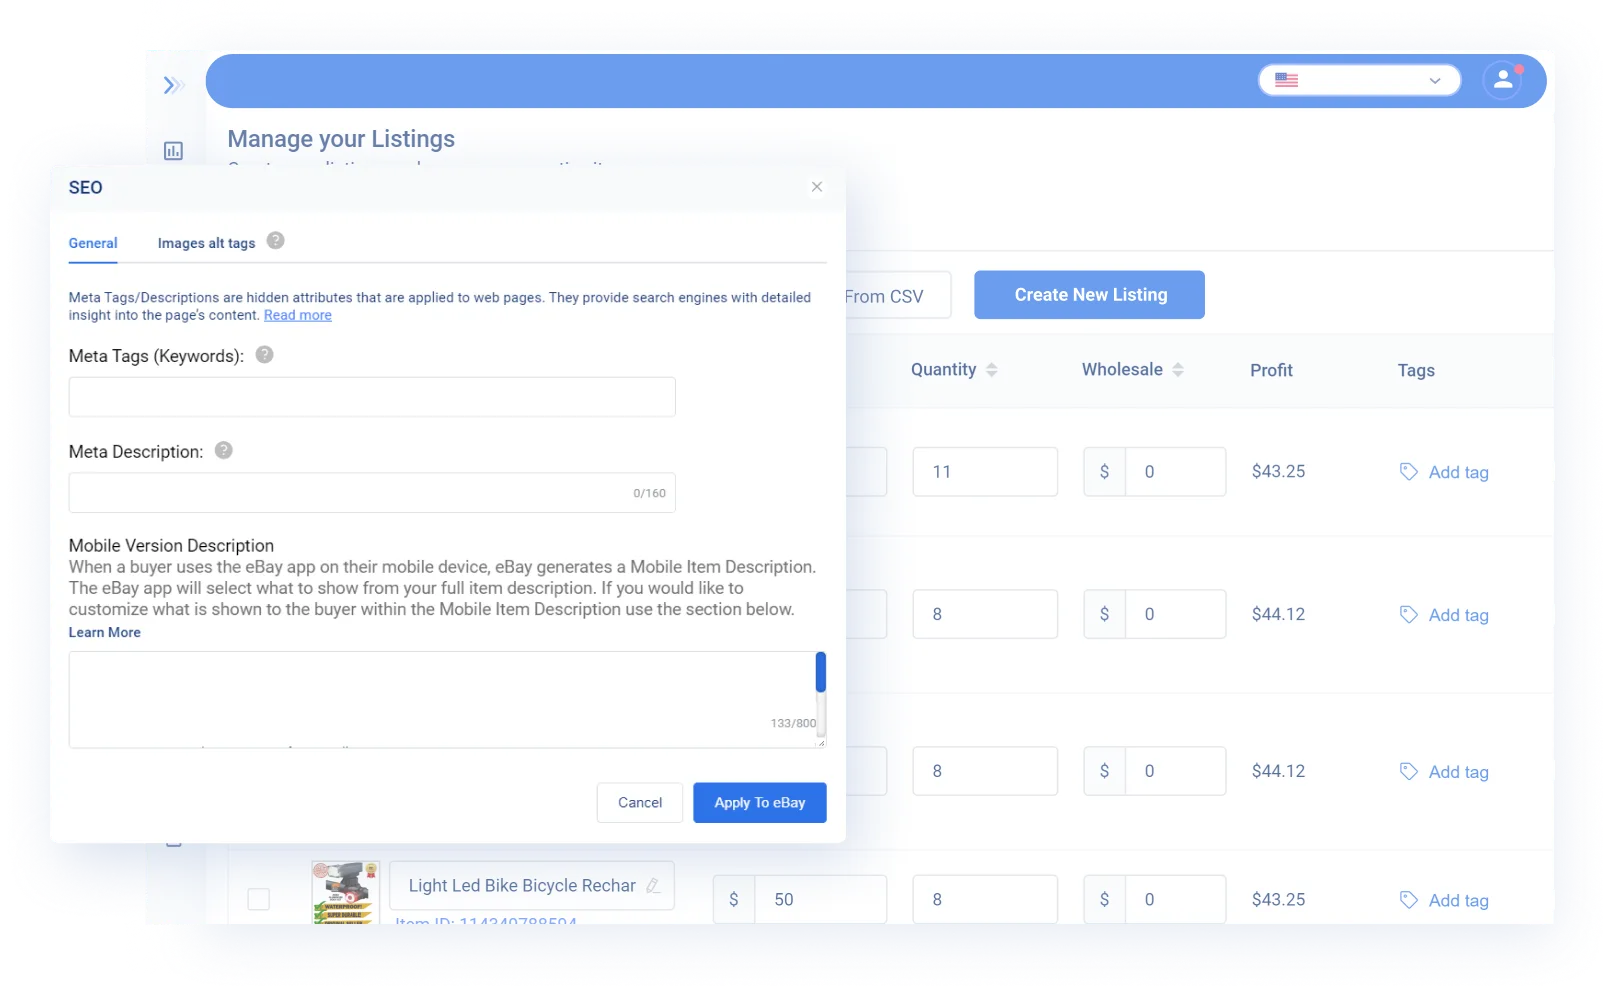
Task: Click the Profit column header
Action: click(1271, 371)
